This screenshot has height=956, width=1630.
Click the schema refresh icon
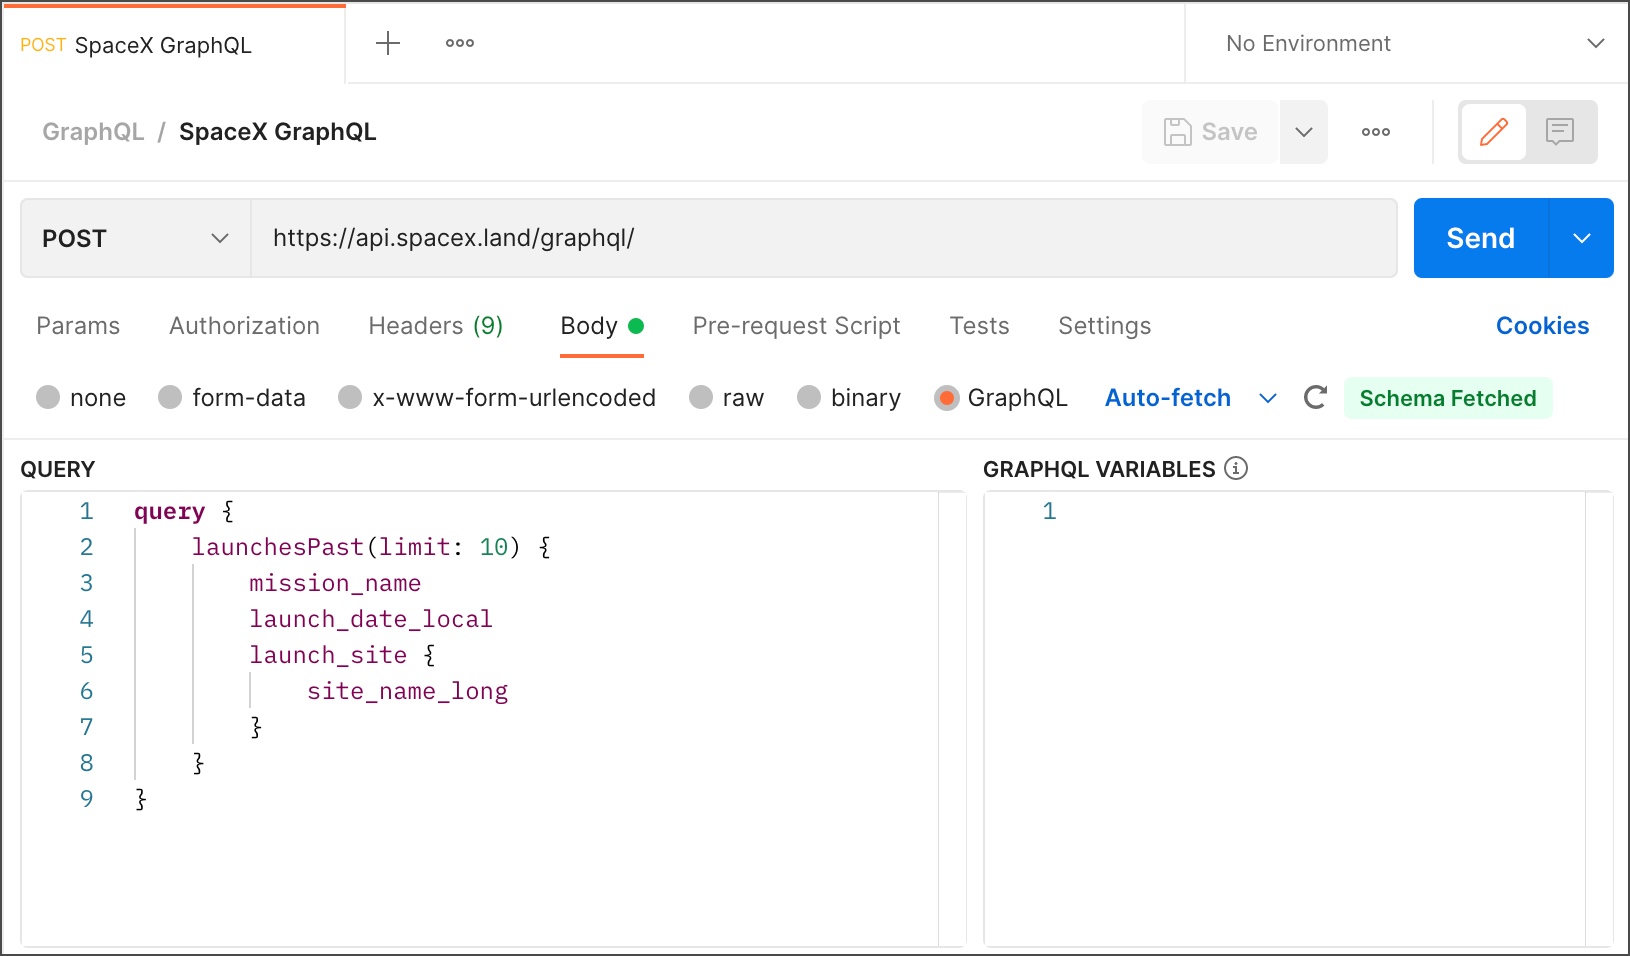(1315, 397)
